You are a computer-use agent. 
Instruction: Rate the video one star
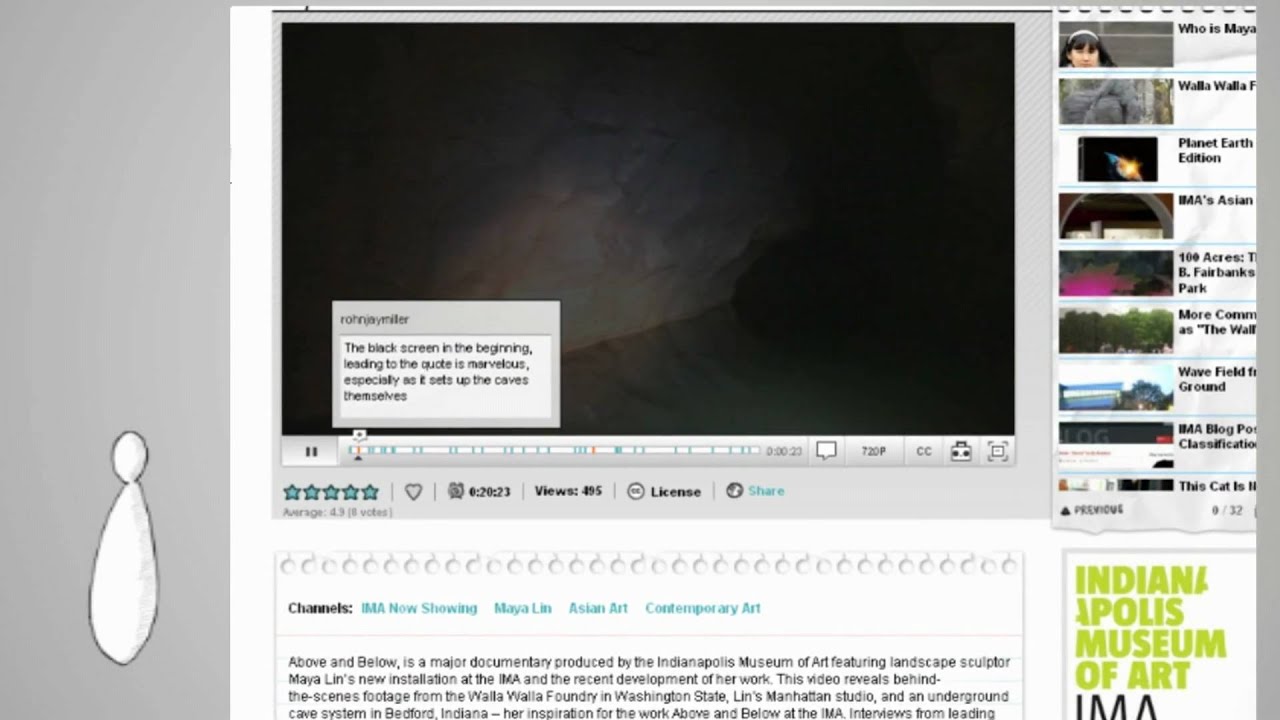292,492
